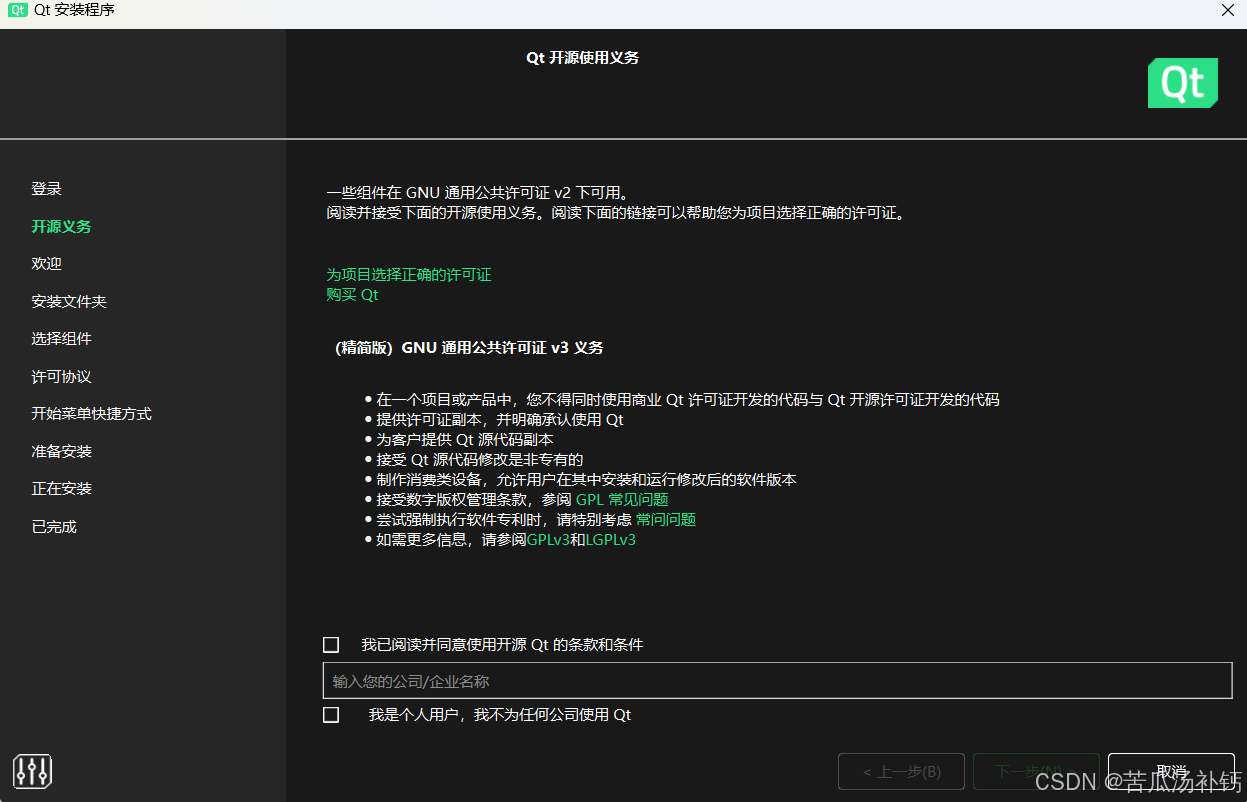1247x802 pixels.
Task: Click the heading Qt 开源使用义务
Action: click(x=583, y=57)
